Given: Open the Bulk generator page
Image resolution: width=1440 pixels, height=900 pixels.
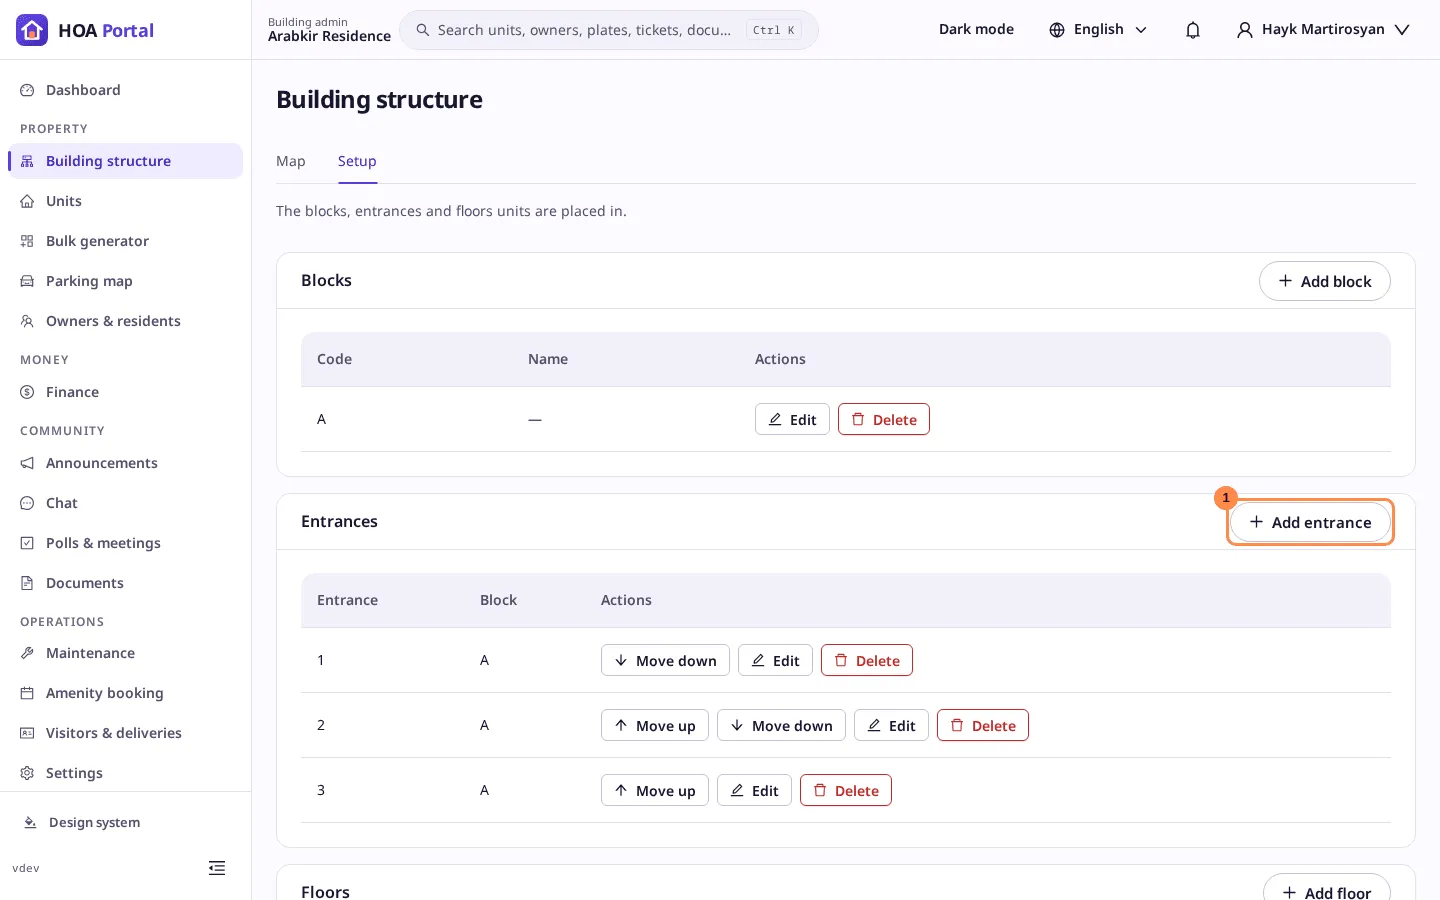Looking at the screenshot, I should tap(125, 241).
